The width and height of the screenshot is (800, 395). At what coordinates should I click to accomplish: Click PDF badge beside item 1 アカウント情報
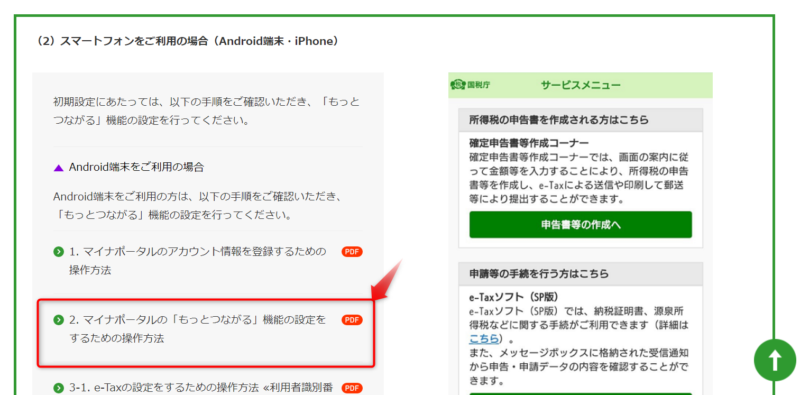tap(352, 252)
